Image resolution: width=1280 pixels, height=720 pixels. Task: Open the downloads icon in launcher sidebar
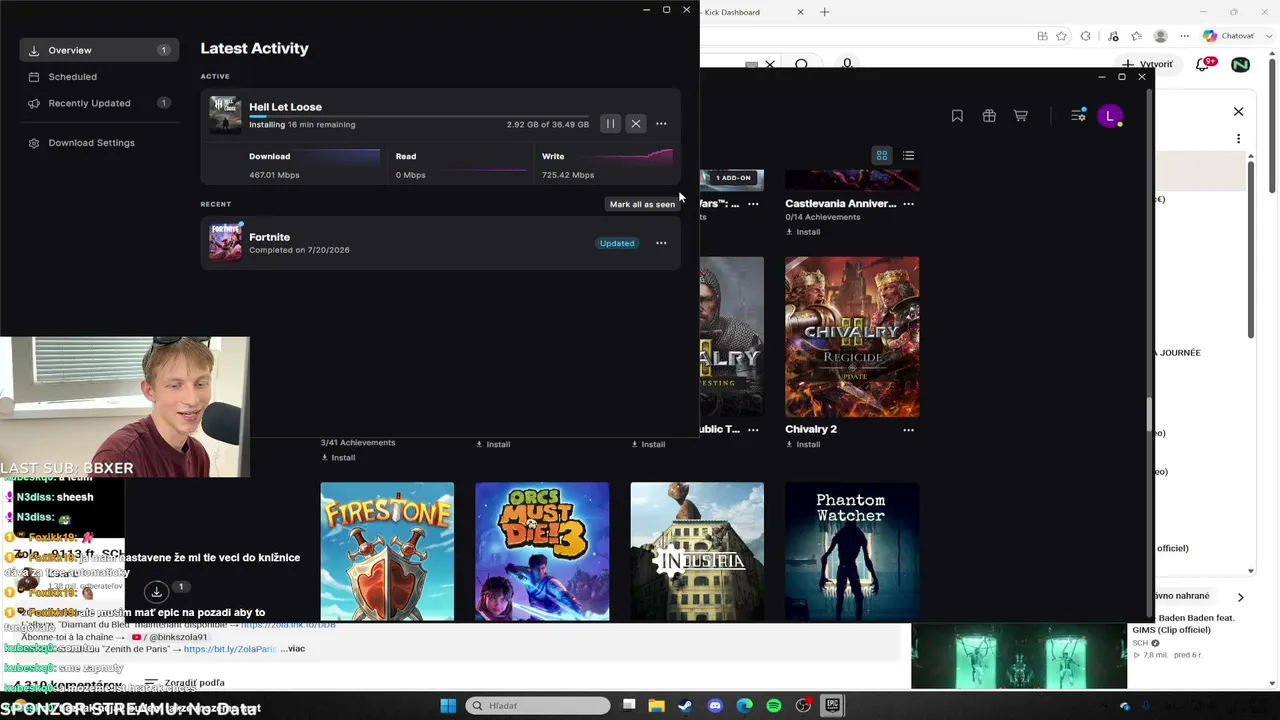156,592
